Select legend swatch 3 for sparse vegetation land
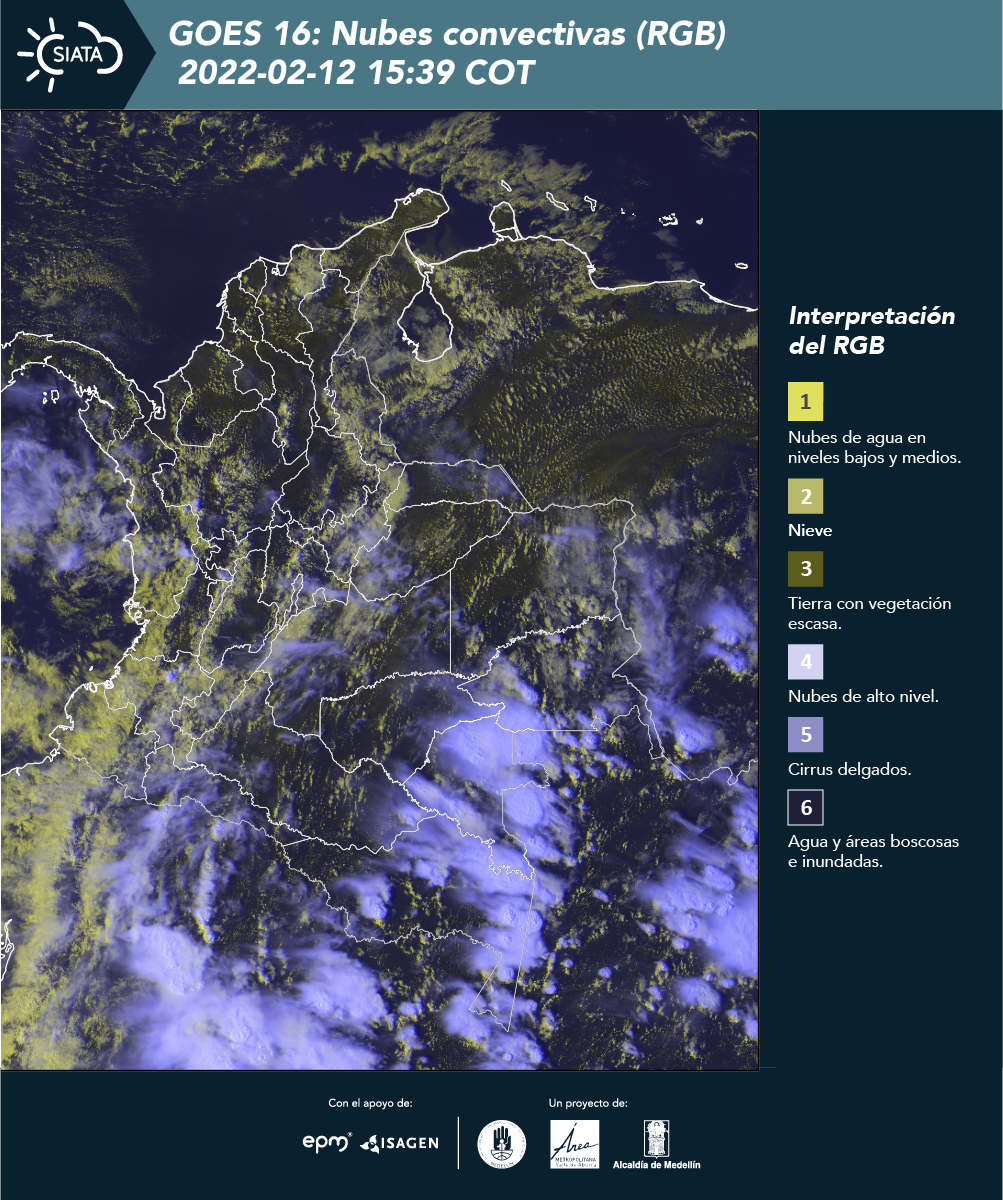 point(805,569)
